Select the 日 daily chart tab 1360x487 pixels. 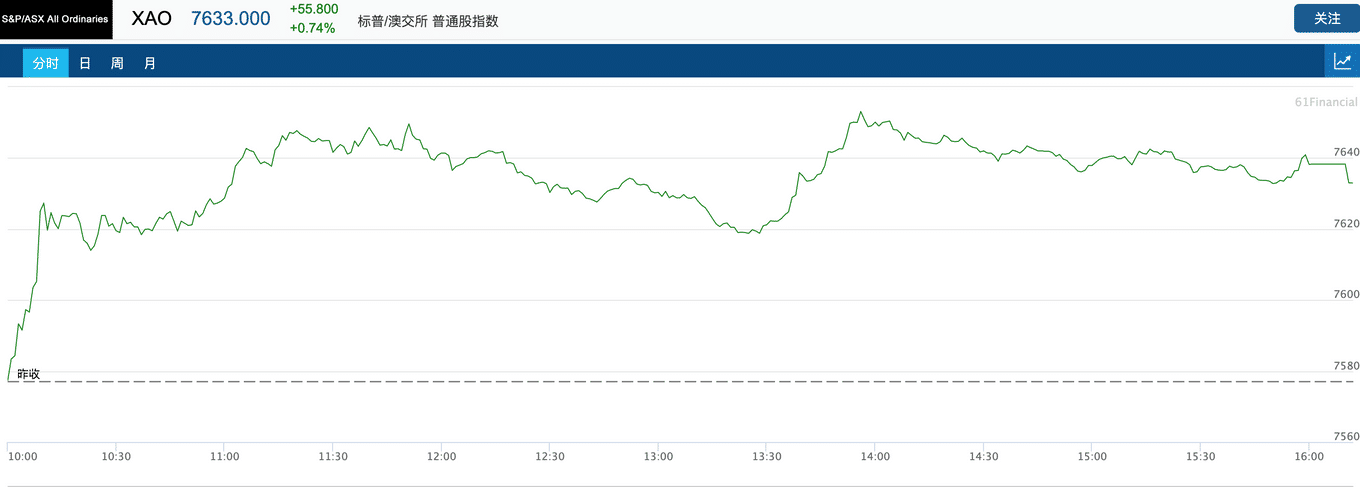point(85,63)
